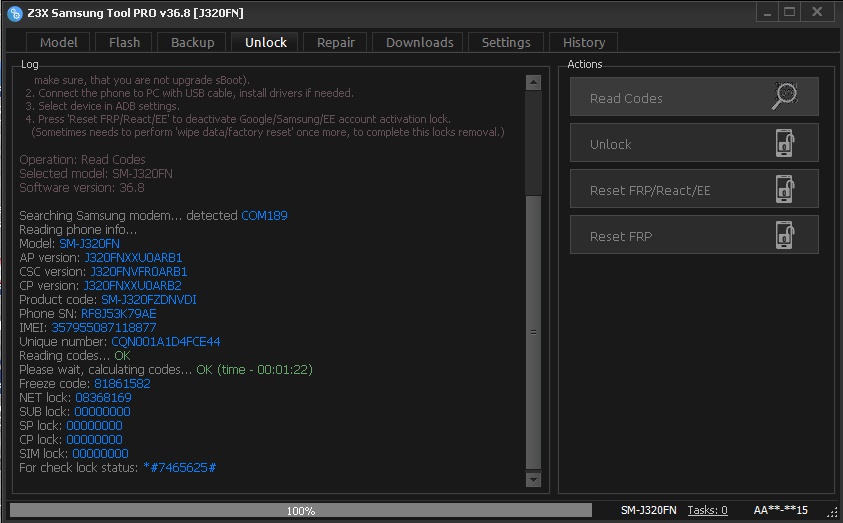The image size is (843, 523).
Task: Click the Reading phone info... line
Action: coord(78,230)
